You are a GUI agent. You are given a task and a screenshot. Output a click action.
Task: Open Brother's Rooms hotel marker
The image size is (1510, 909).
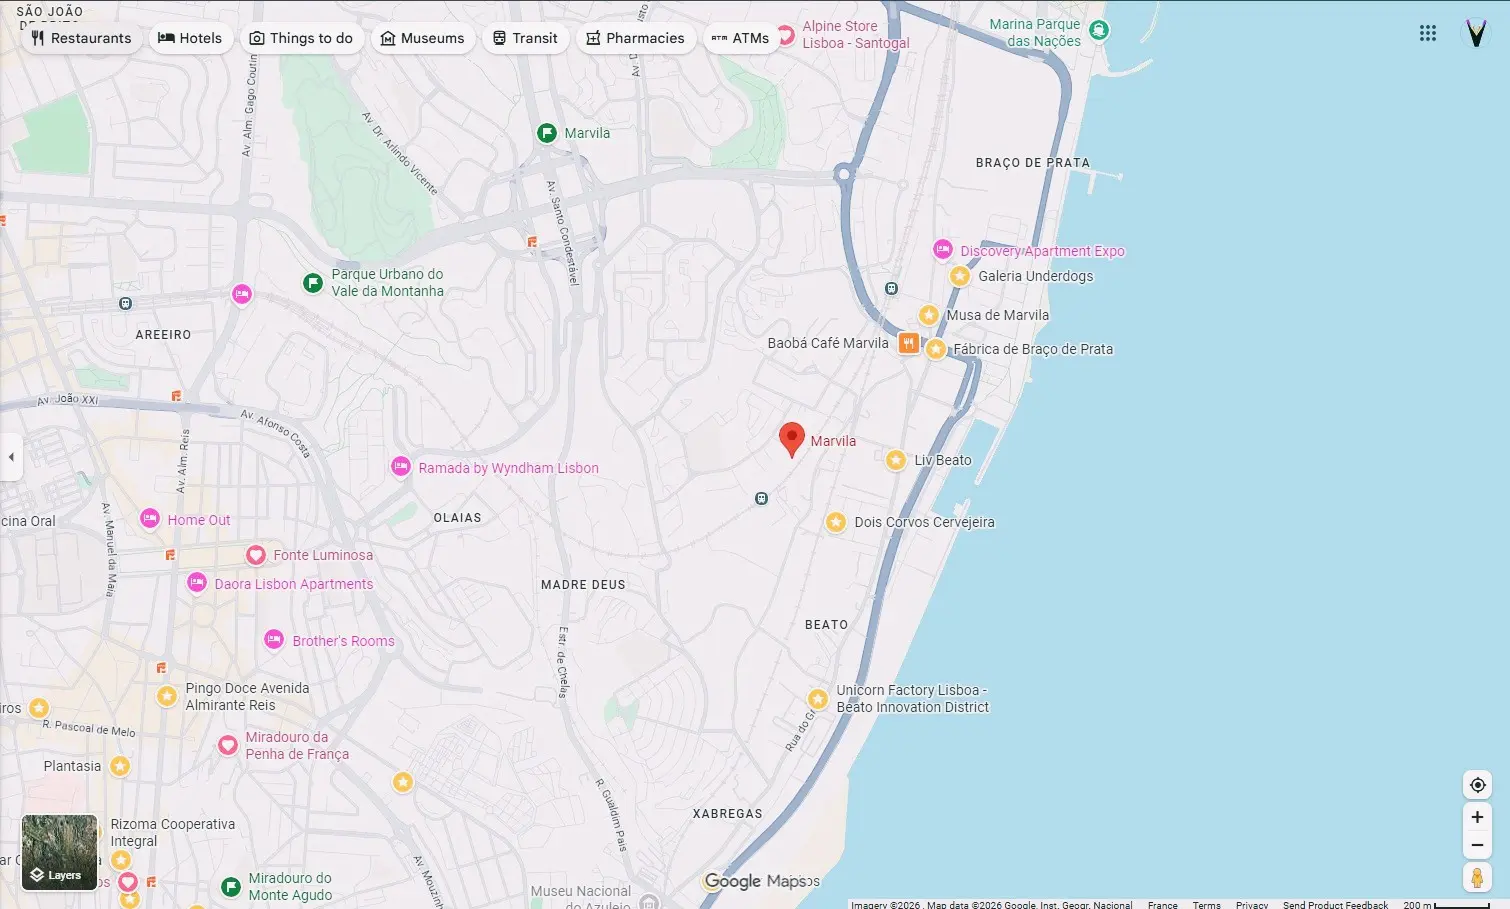click(274, 640)
